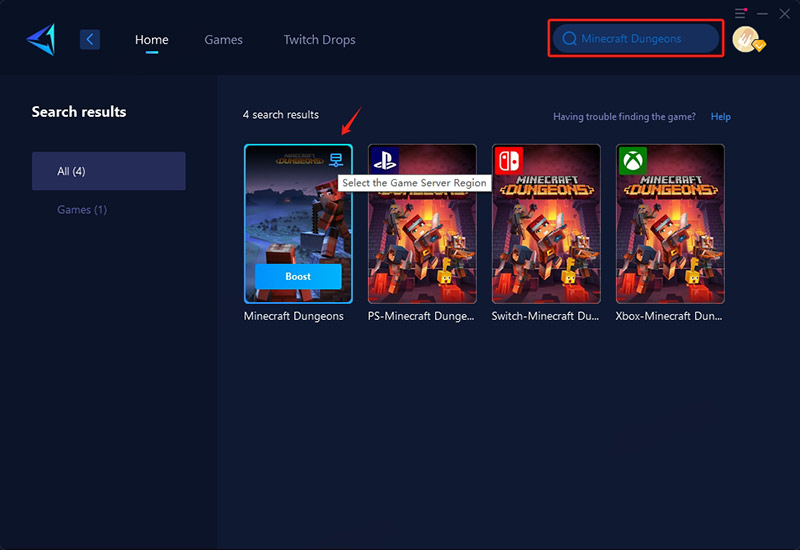Click the search magnifier icon
Screen dimensions: 800x550
point(569,38)
